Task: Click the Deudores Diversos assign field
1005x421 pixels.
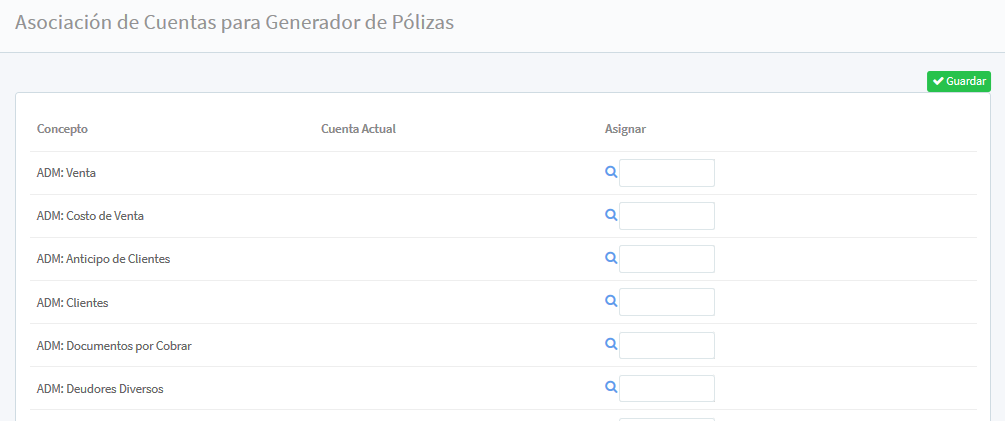Action: coord(667,388)
